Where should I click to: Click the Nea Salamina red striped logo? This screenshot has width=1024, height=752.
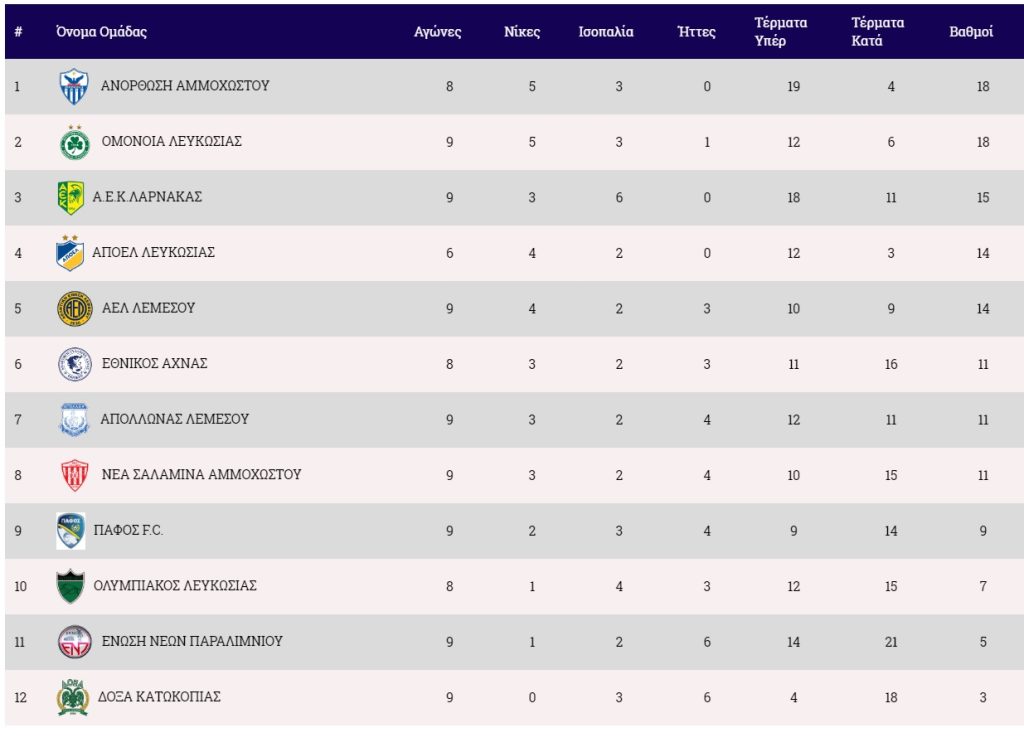[x=74, y=475]
